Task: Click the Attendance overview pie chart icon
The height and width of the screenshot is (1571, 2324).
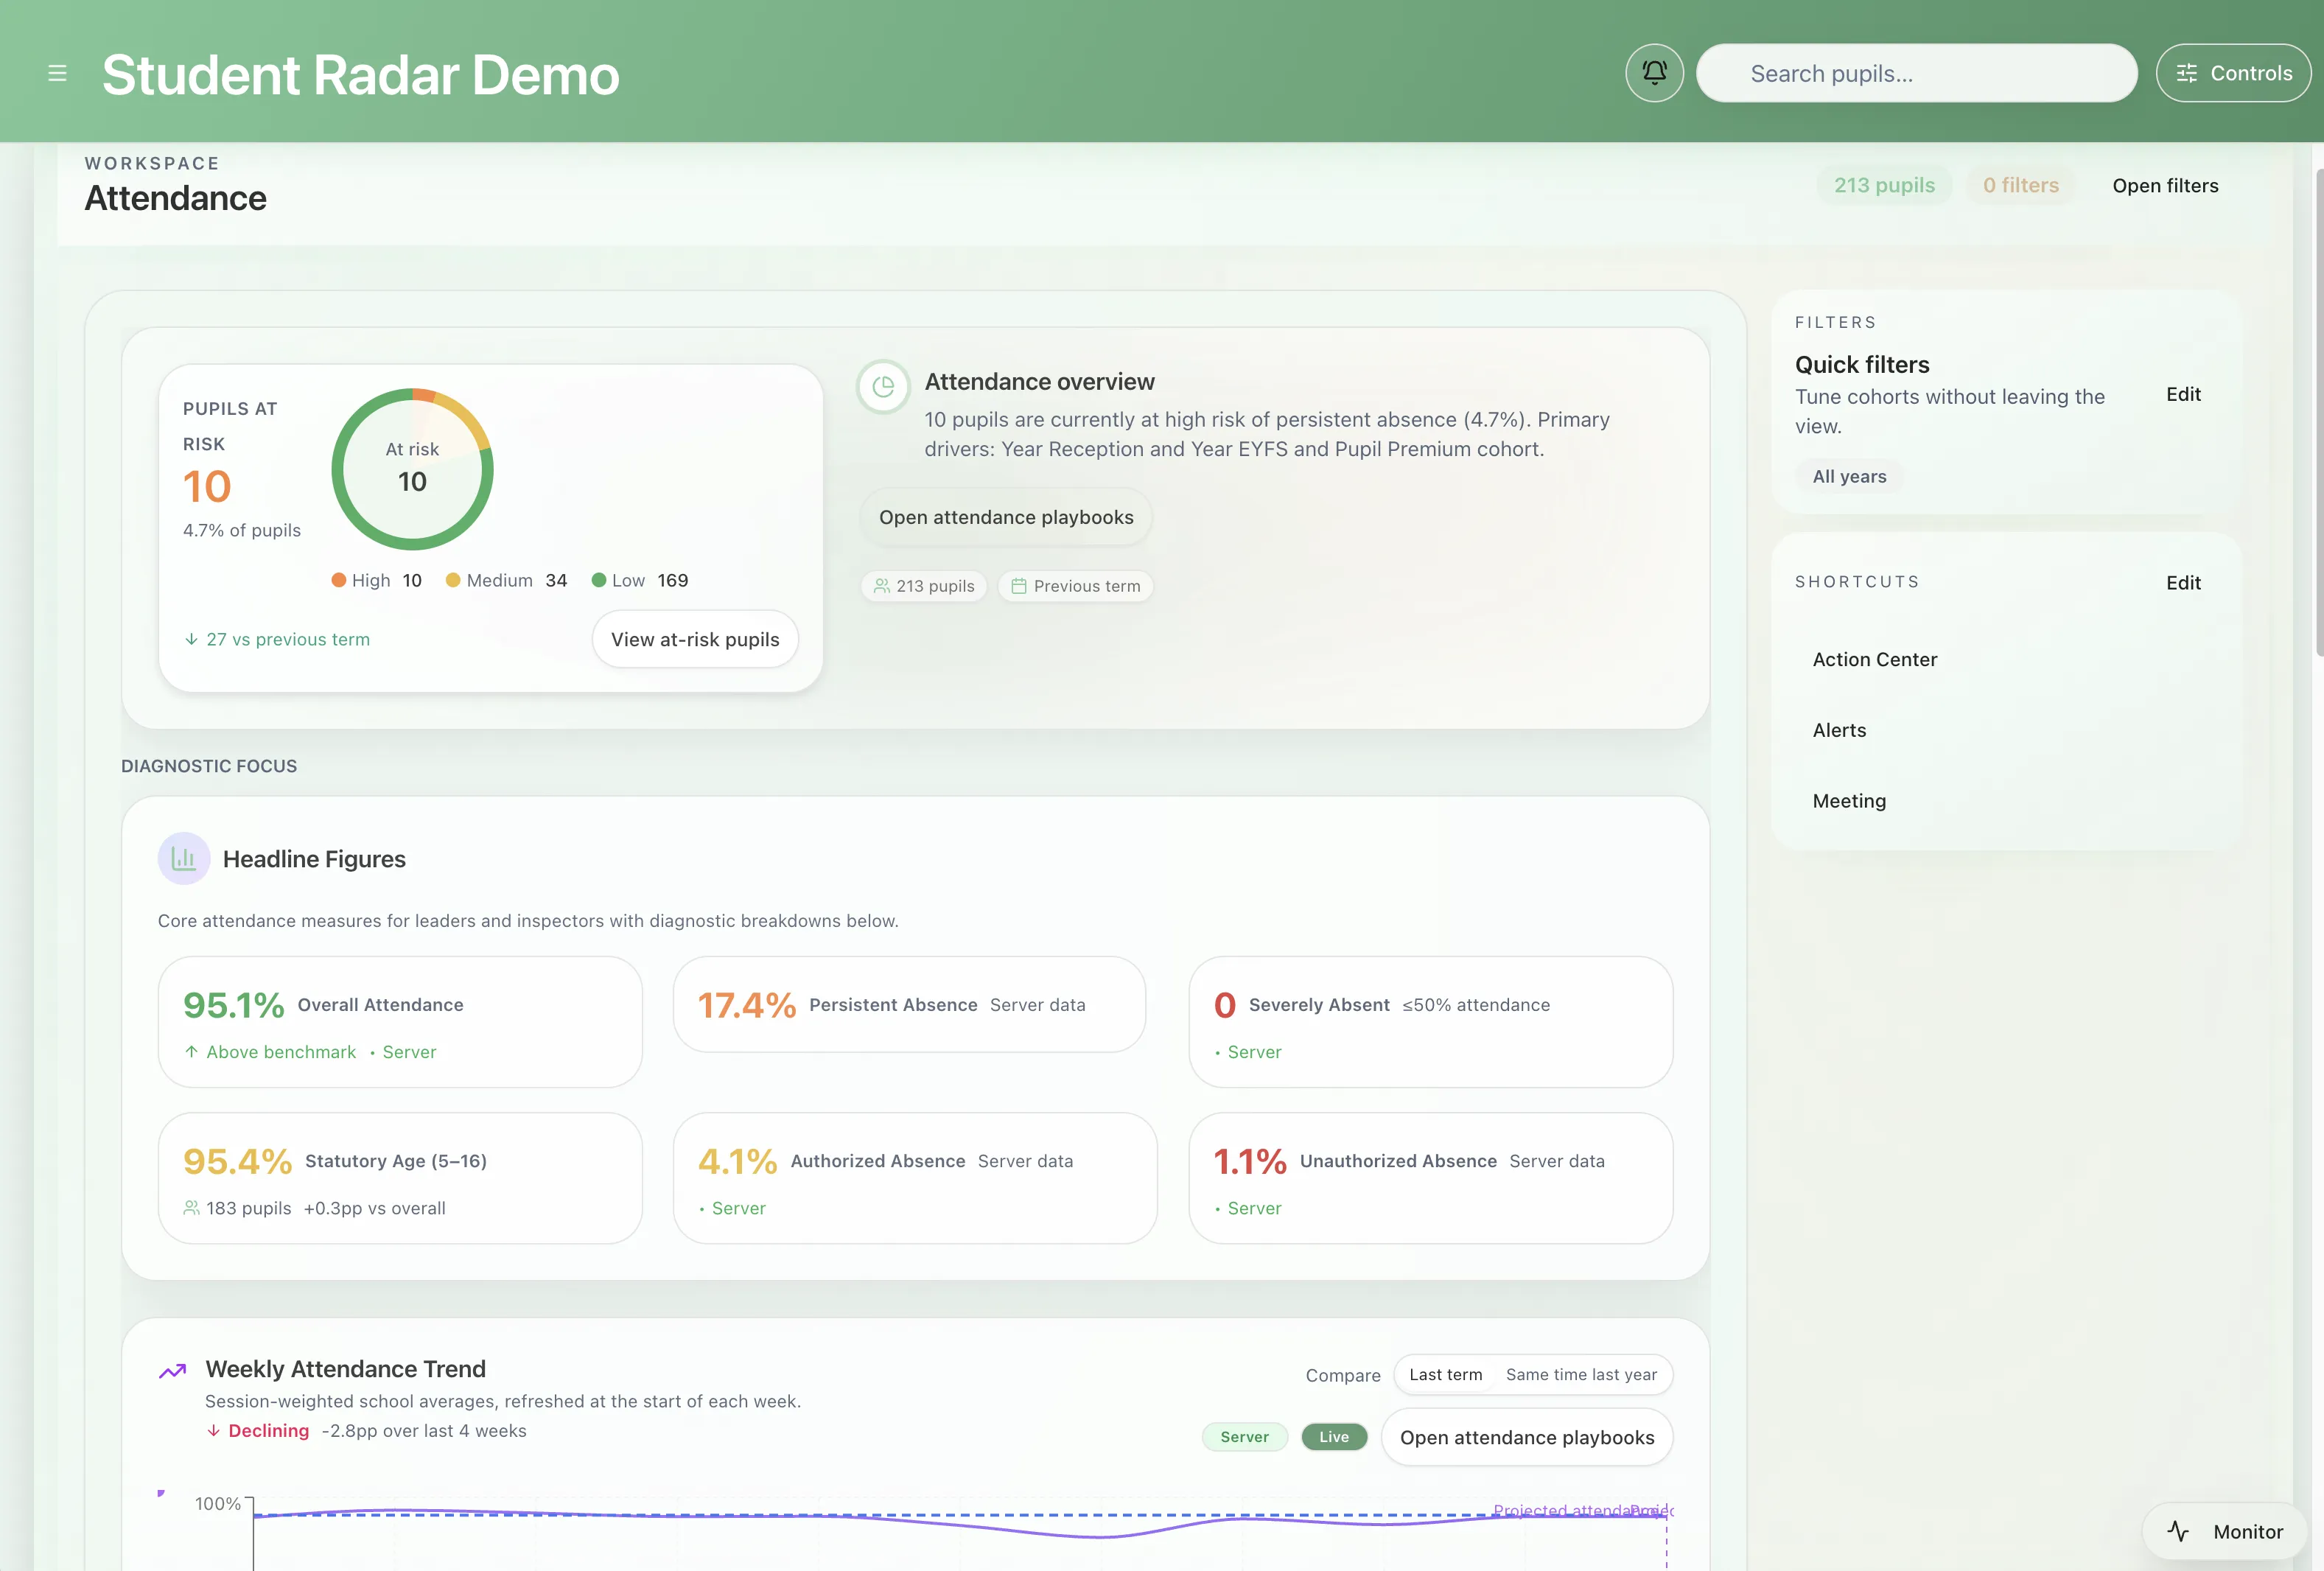Action: pyautogui.click(x=883, y=386)
